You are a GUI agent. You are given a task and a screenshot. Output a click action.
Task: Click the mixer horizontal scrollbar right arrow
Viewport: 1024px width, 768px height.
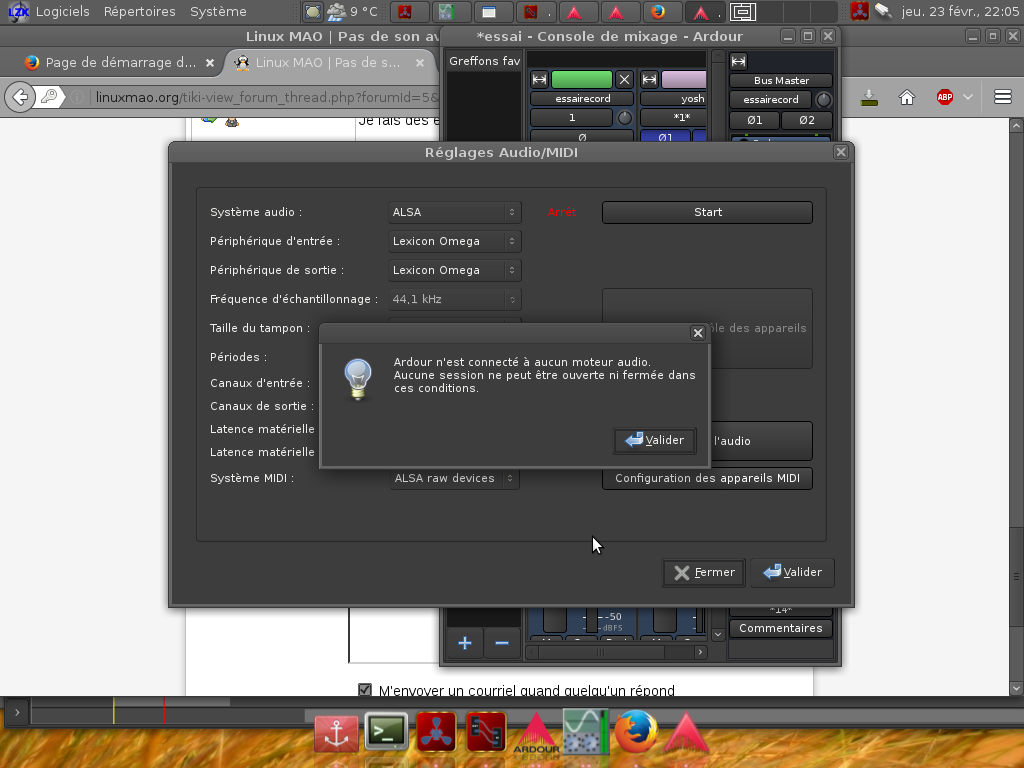[x=700, y=652]
